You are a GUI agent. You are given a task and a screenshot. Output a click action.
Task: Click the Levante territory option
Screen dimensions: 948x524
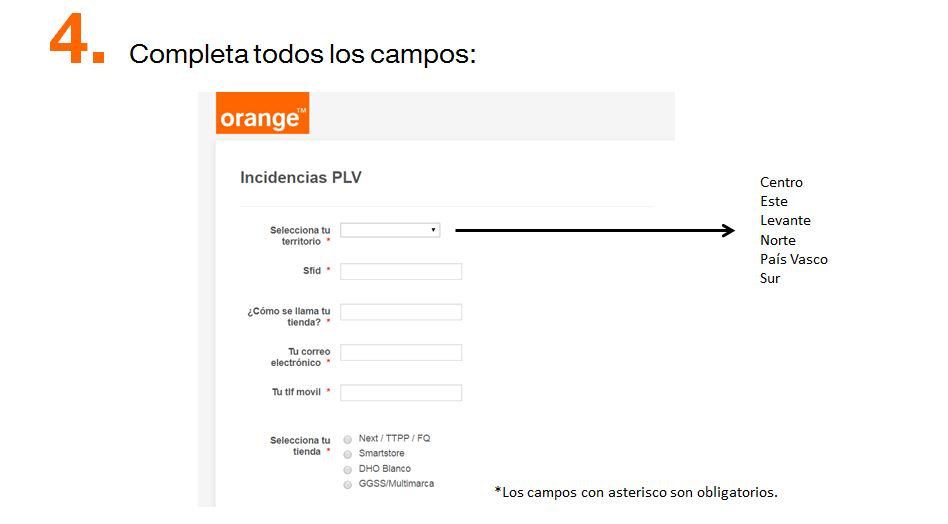[785, 221]
